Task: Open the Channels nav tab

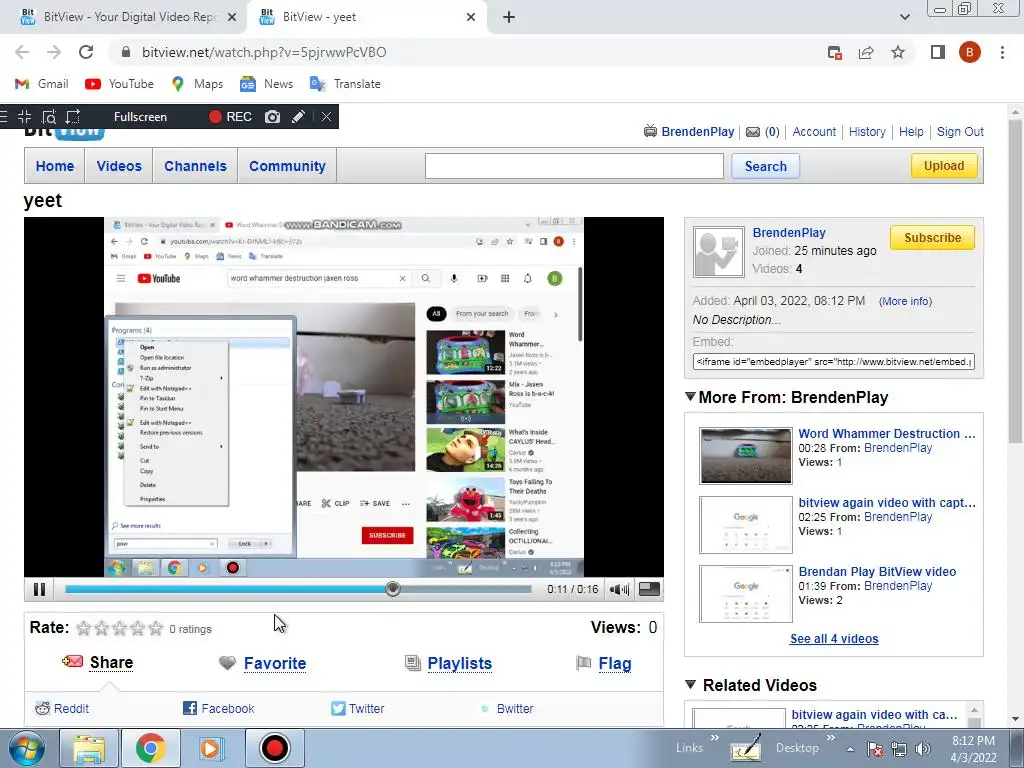Action: (x=195, y=166)
